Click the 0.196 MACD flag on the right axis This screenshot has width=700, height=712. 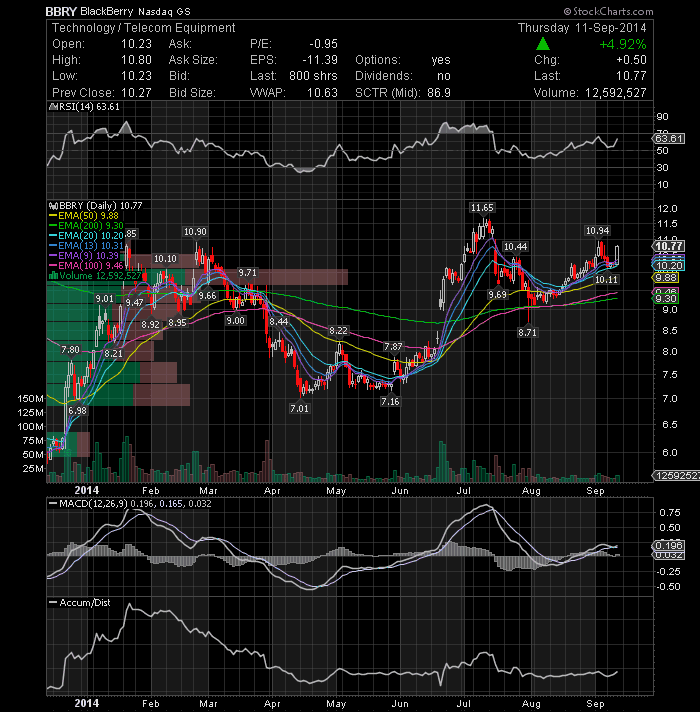point(668,545)
